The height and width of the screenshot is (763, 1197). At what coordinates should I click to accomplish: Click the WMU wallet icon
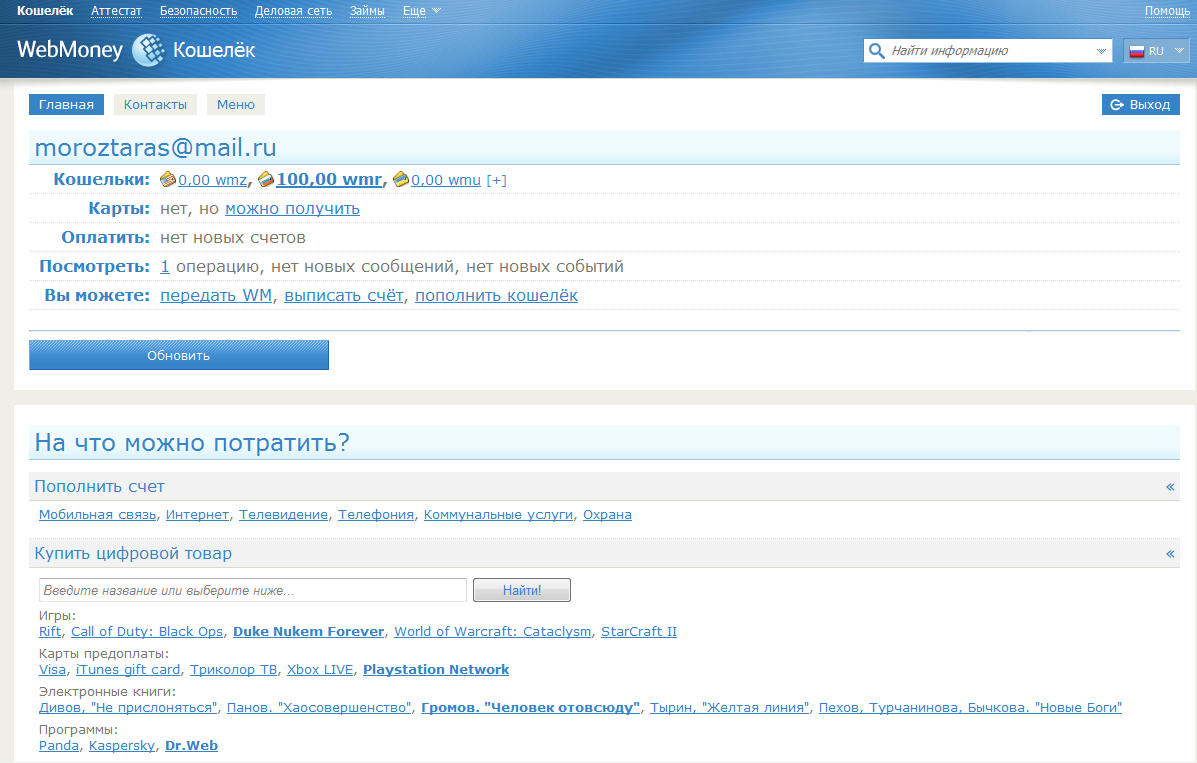pyautogui.click(x=401, y=179)
